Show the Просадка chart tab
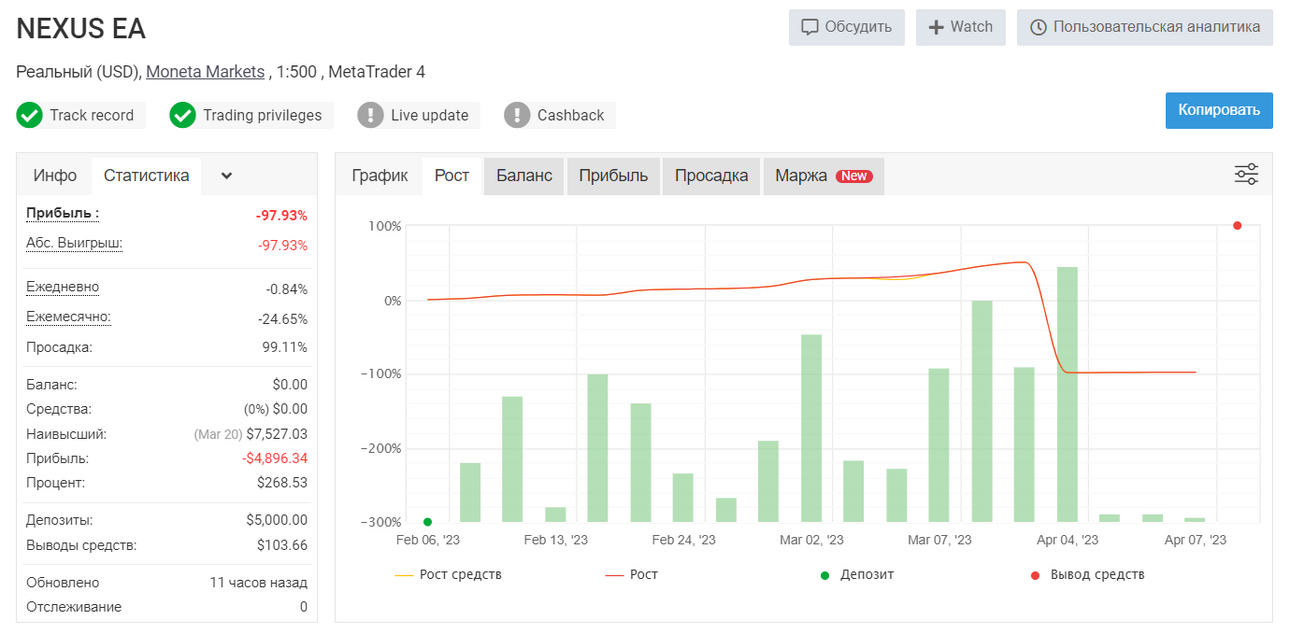The width and height of the screenshot is (1290, 634). [x=711, y=175]
